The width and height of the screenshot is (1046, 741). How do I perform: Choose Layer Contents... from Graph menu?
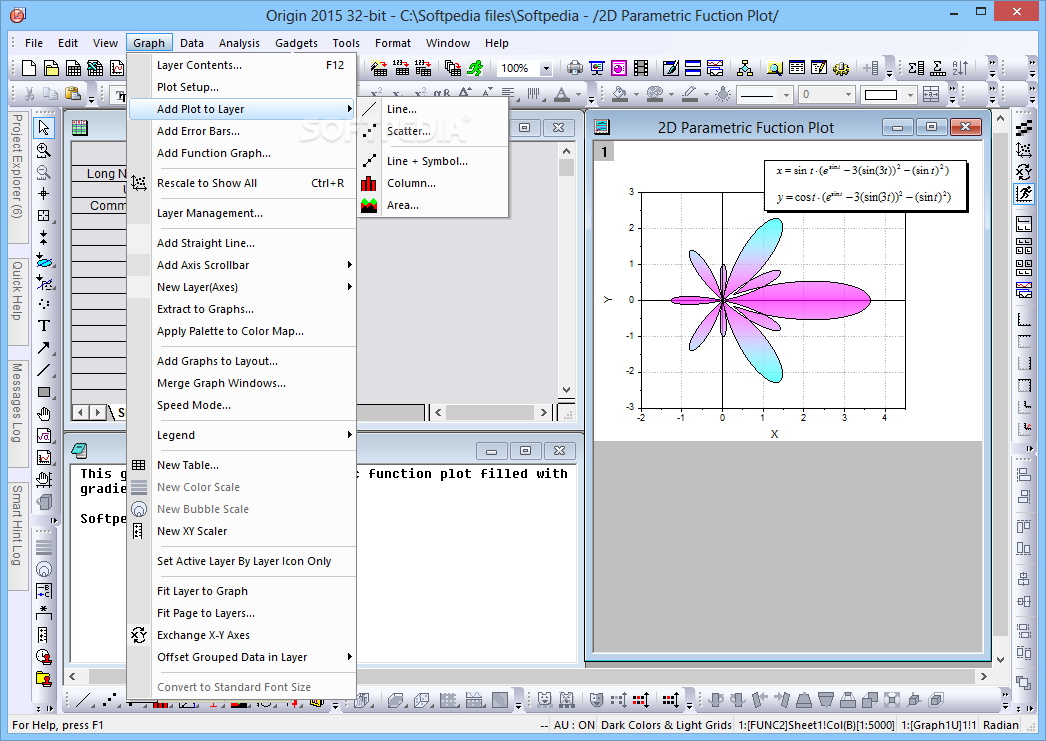241,65
